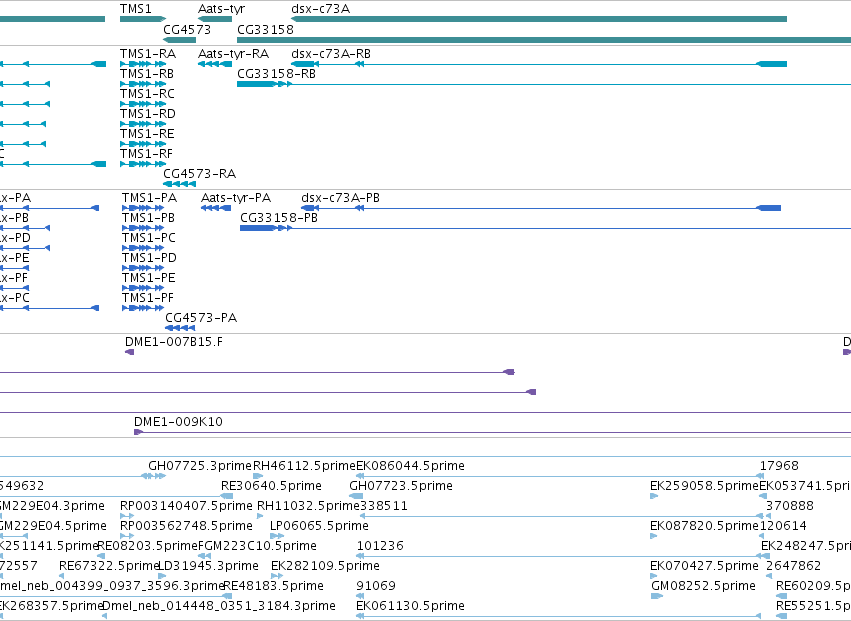This screenshot has width=851, height=621.
Task: Select protein TMS1-PD
Action: (149, 258)
